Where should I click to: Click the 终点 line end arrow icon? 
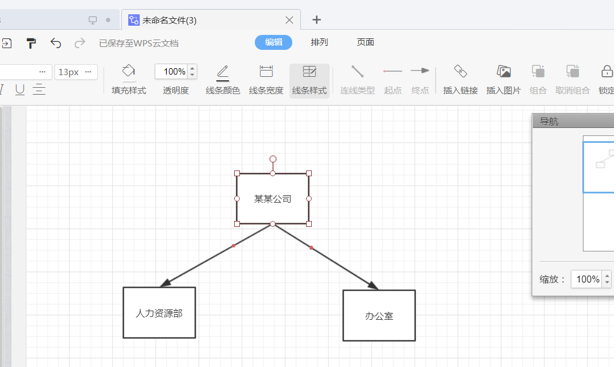[x=420, y=71]
